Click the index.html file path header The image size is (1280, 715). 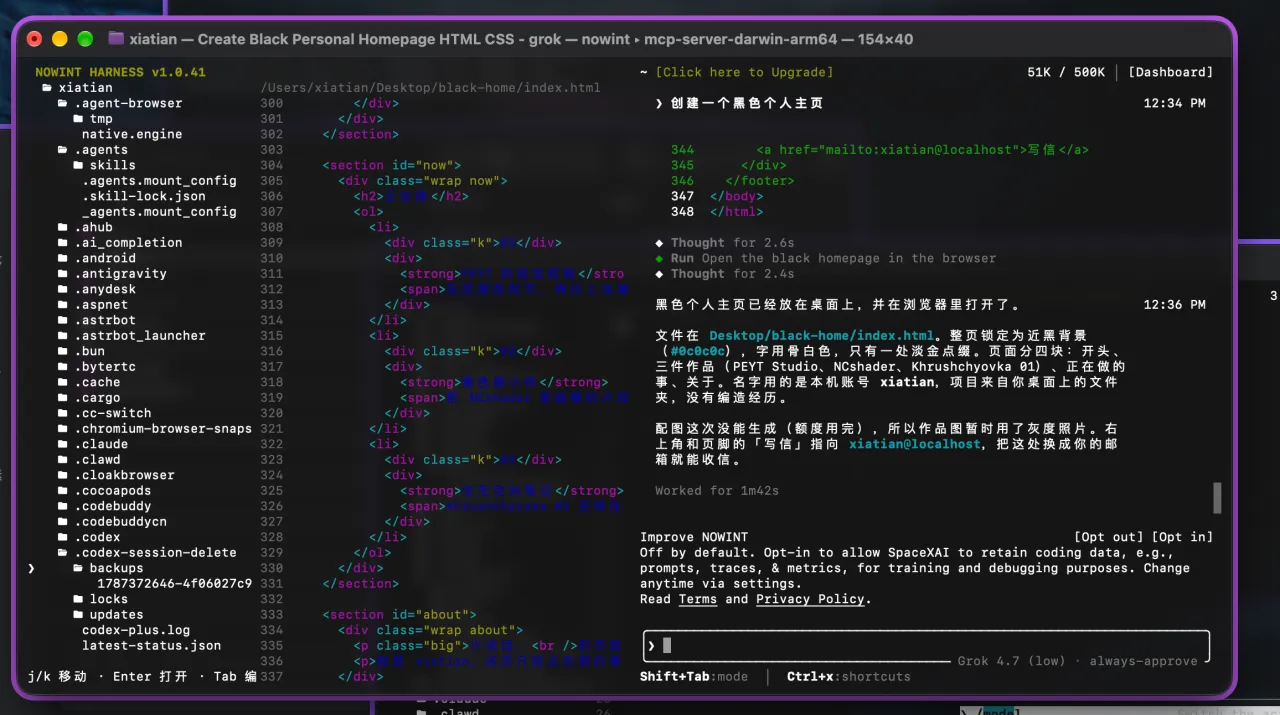coord(430,88)
